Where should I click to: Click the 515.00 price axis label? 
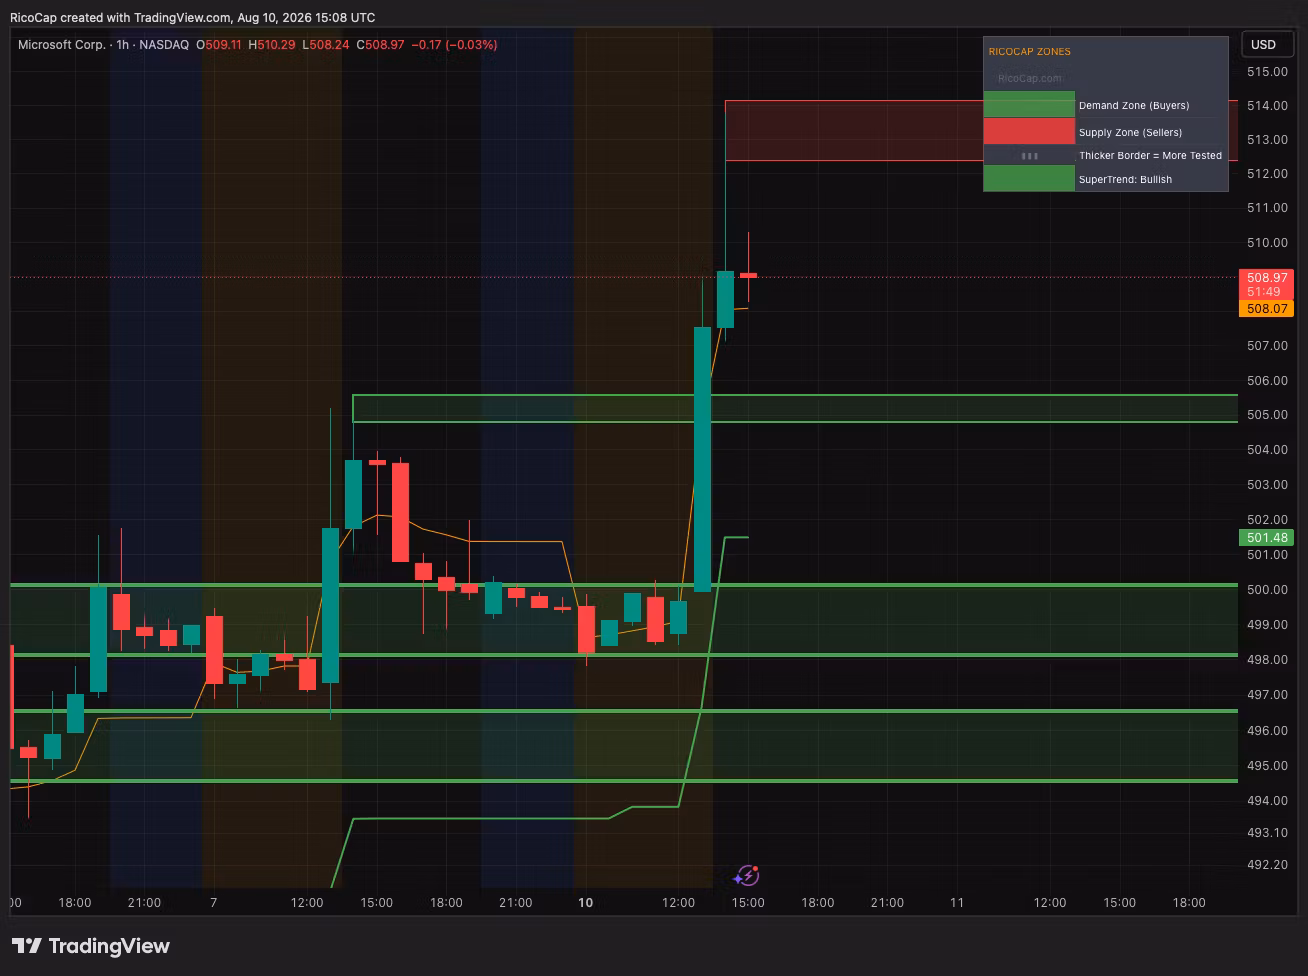click(1267, 72)
